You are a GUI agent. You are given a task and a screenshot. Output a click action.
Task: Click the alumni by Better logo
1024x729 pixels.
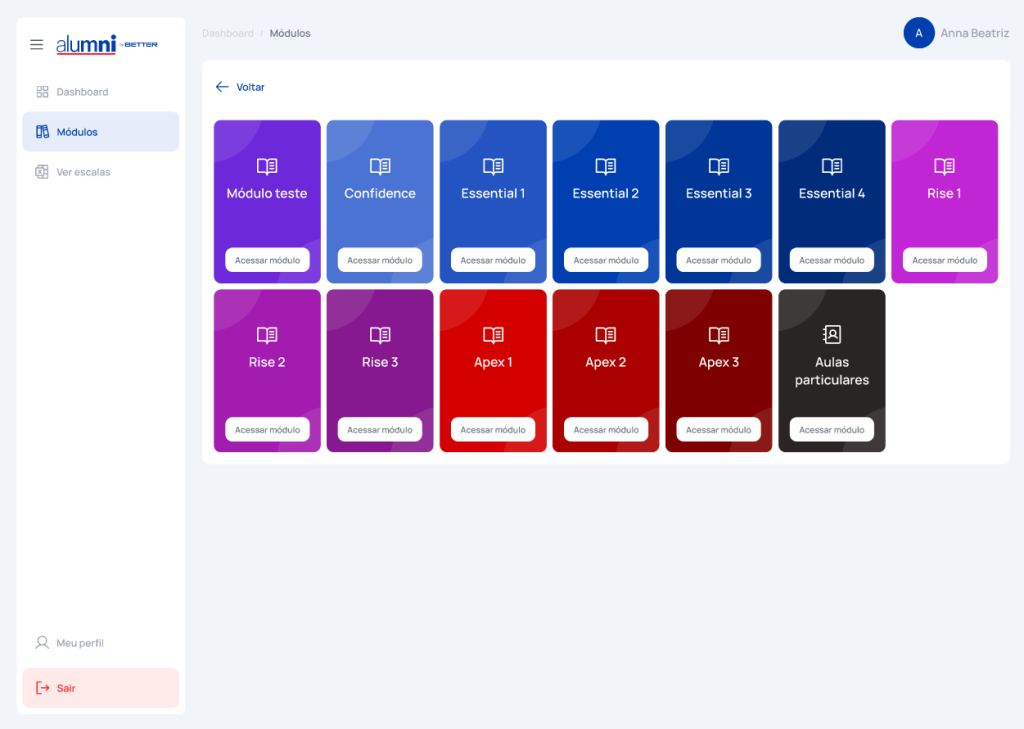(107, 45)
